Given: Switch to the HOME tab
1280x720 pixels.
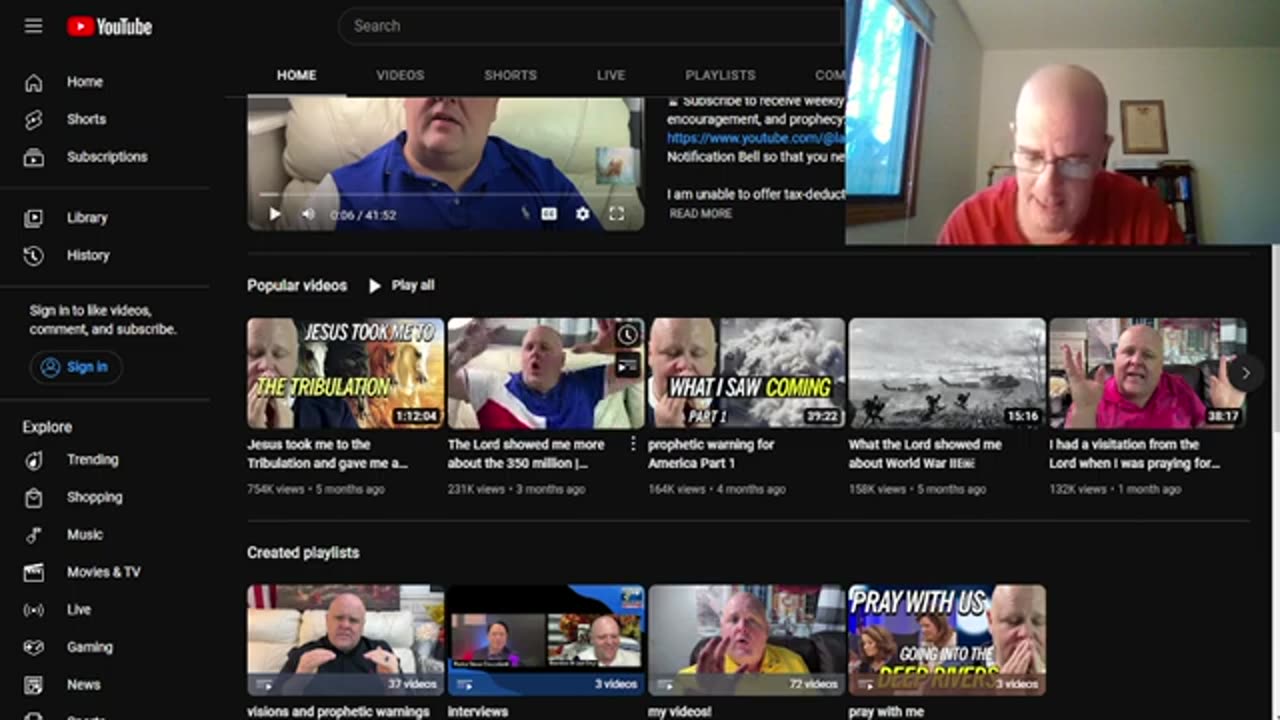Looking at the screenshot, I should pos(296,75).
